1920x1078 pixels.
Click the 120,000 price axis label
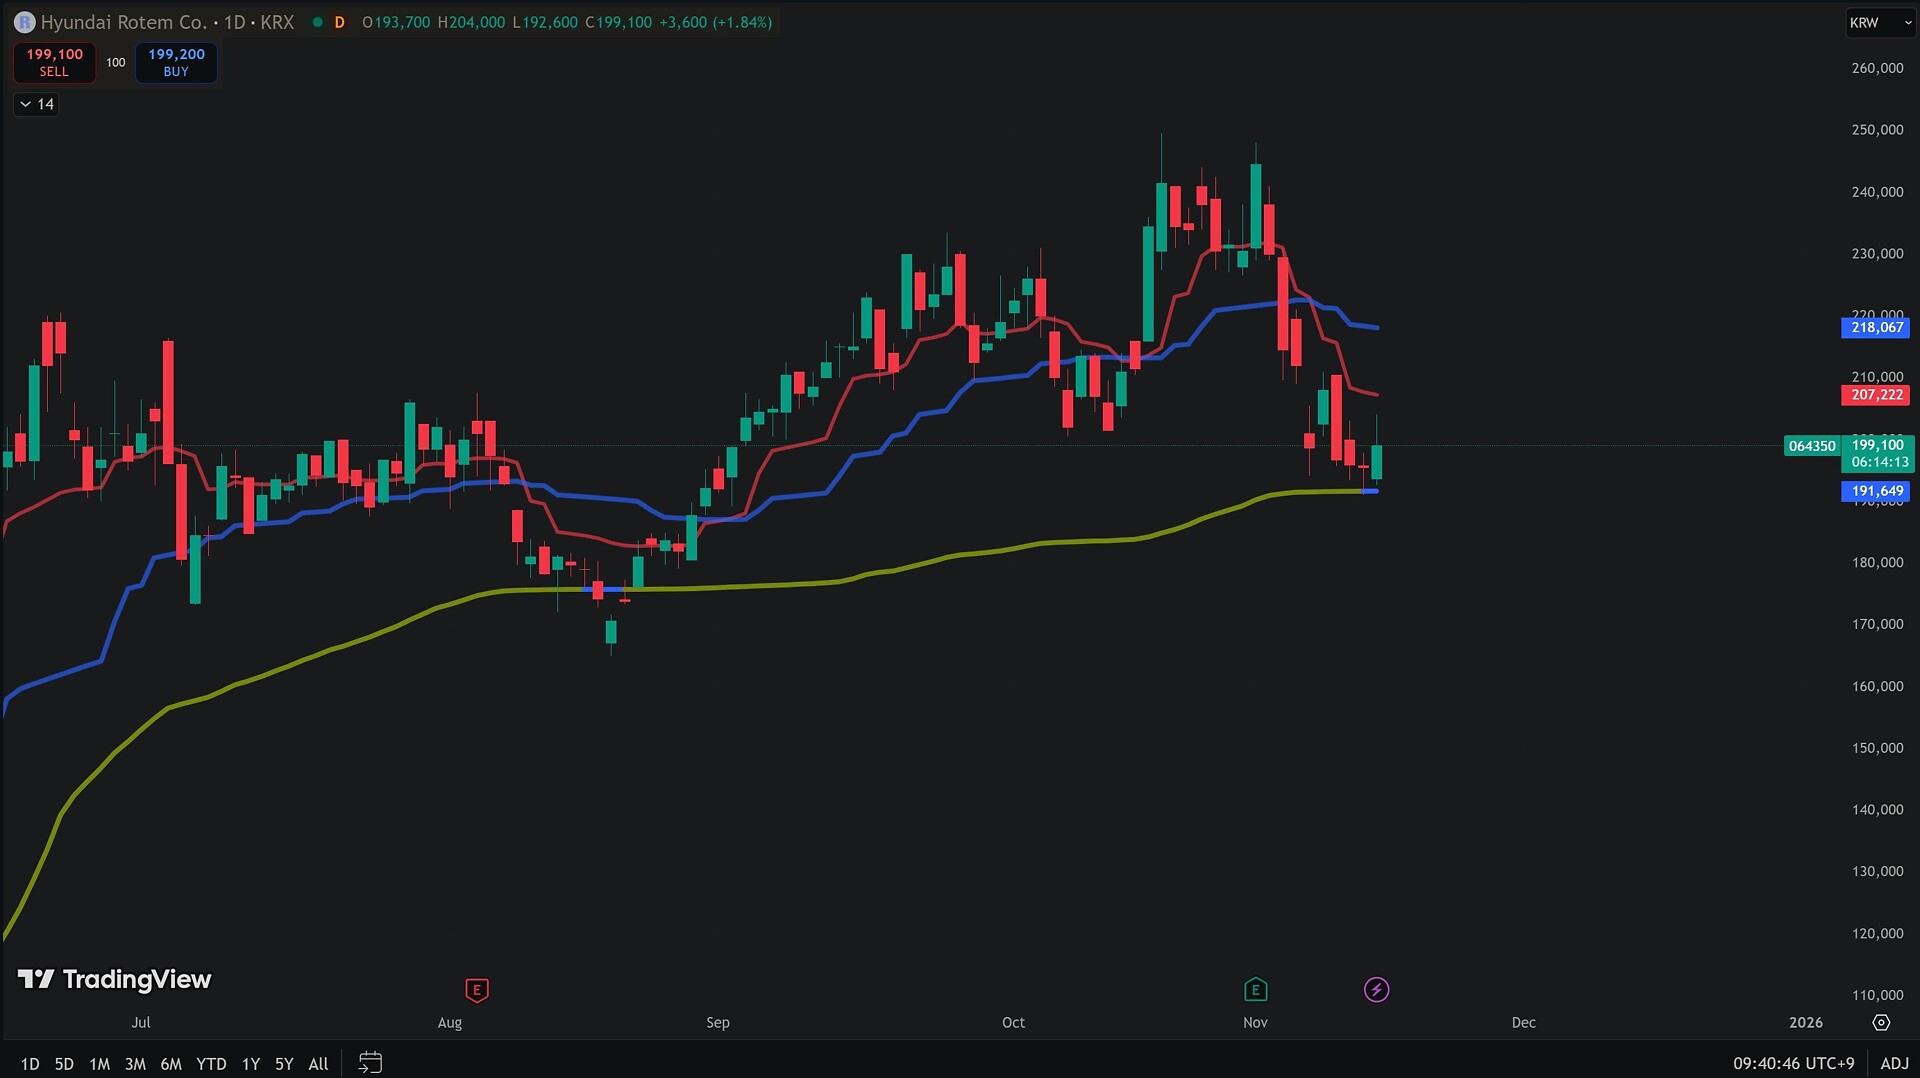pos(1877,933)
